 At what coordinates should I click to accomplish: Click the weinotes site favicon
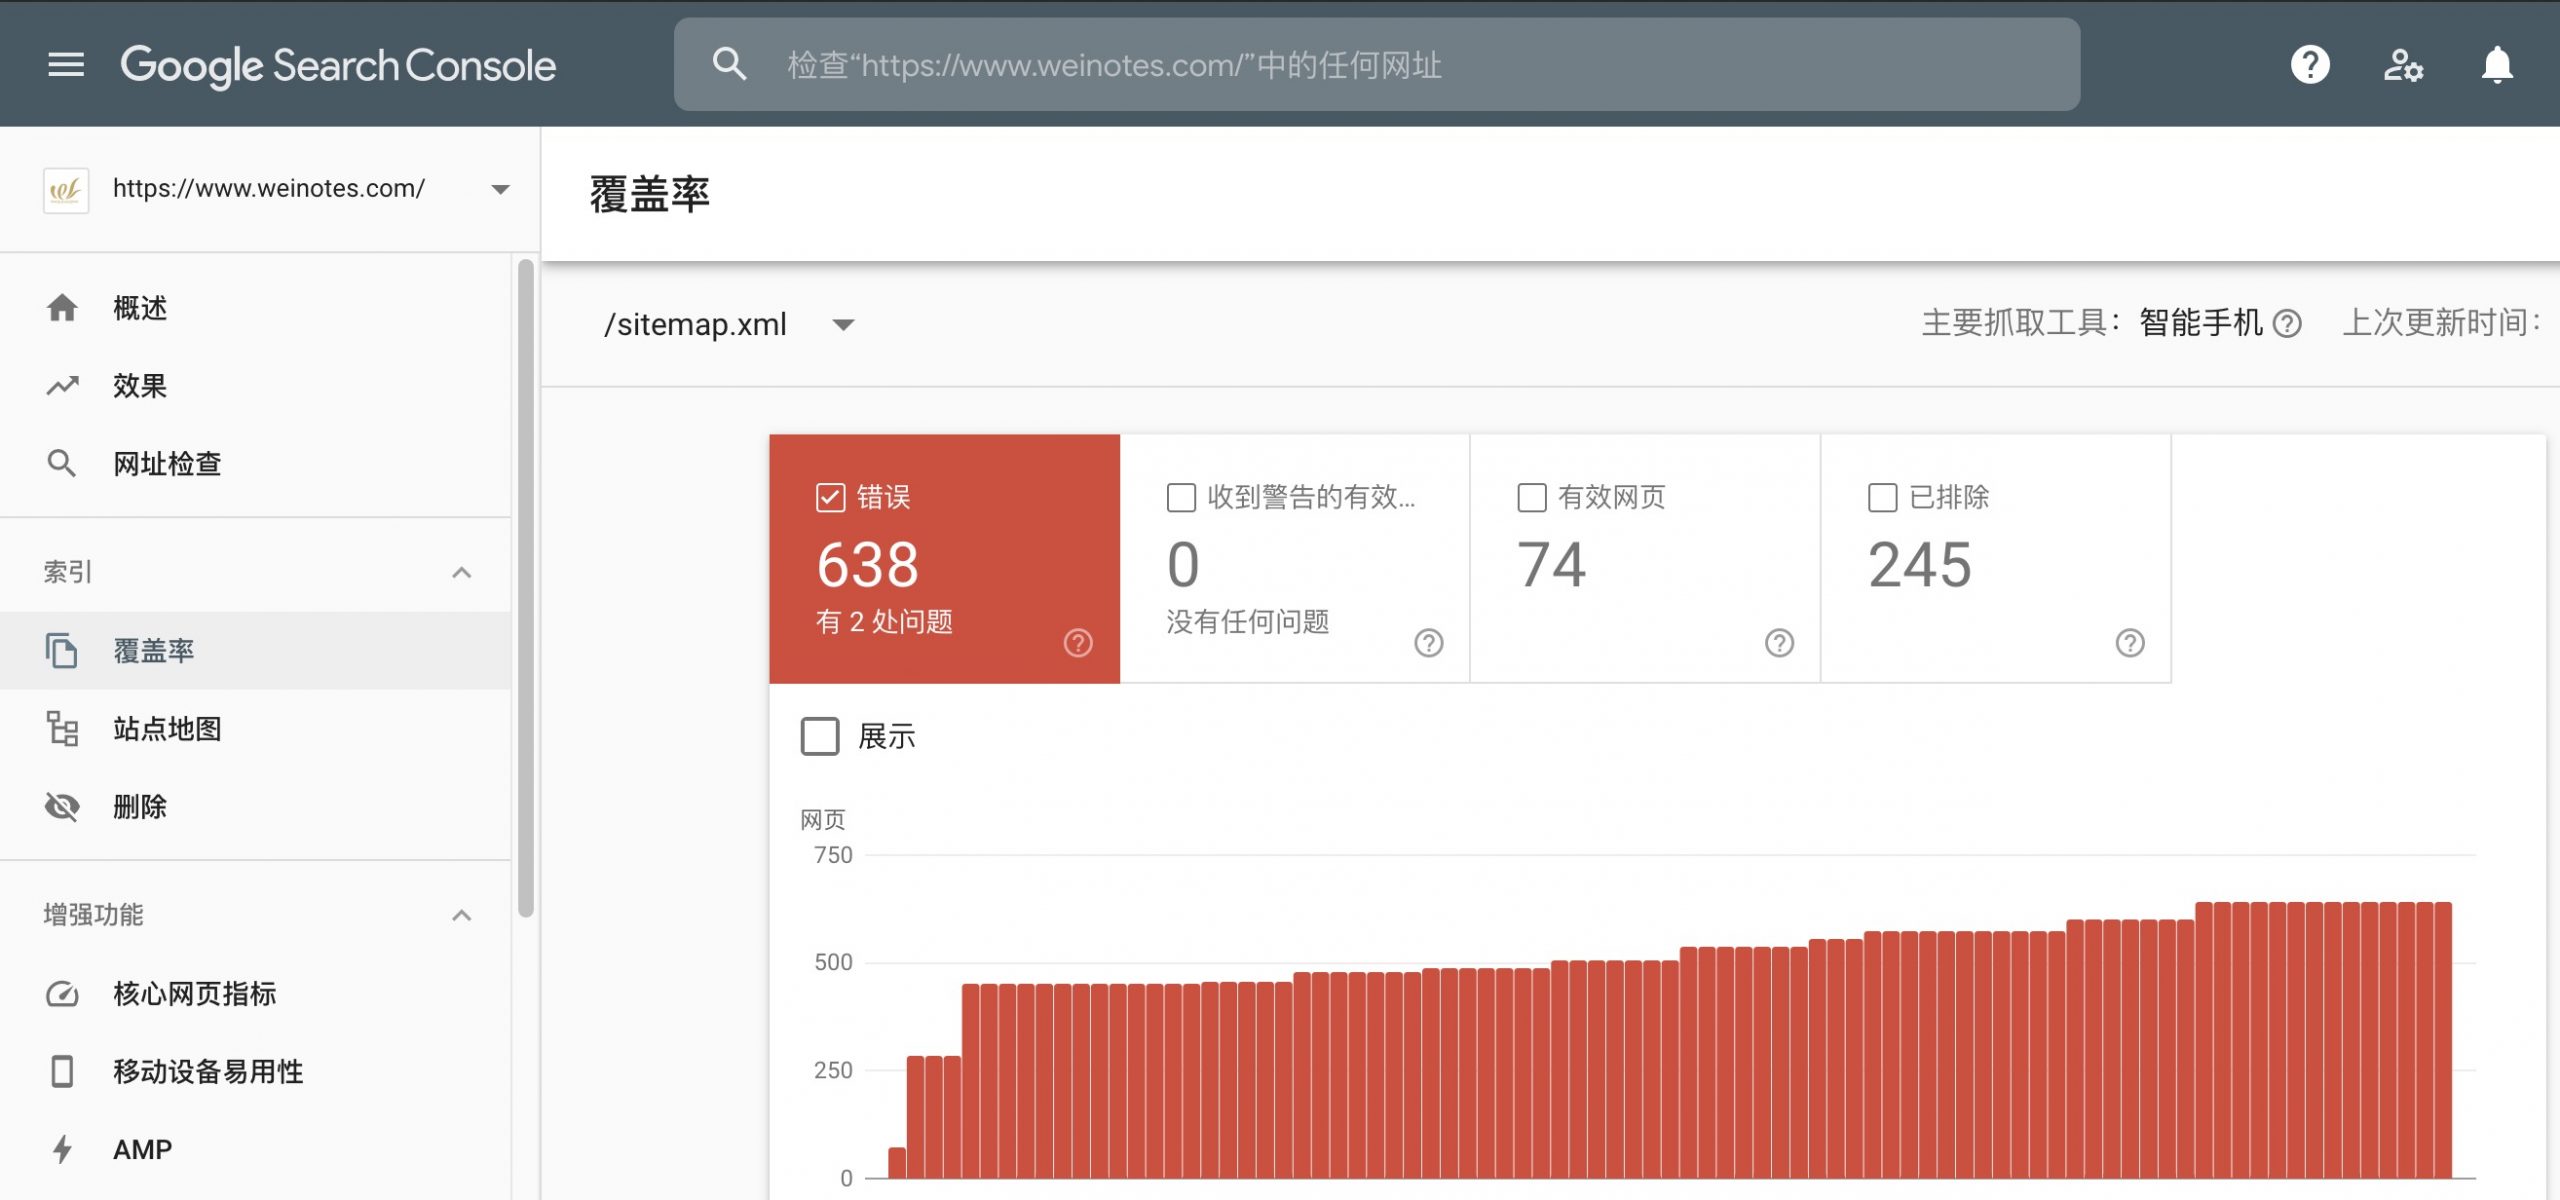66,190
